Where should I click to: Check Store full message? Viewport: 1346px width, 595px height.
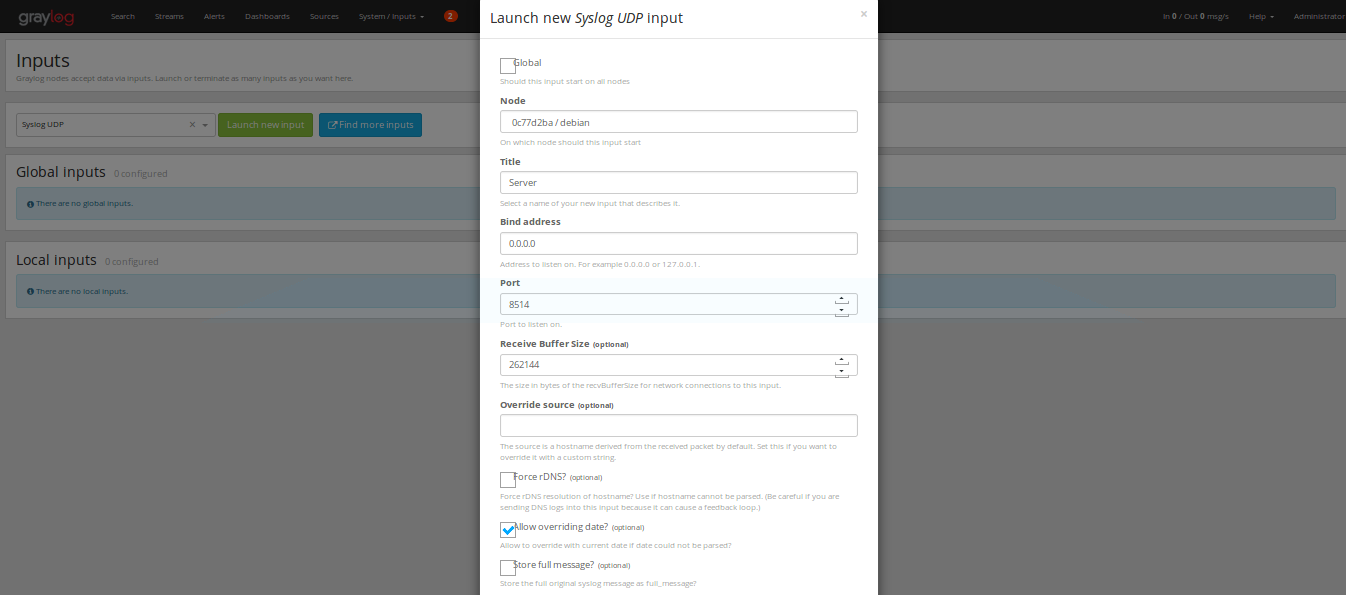[507, 567]
